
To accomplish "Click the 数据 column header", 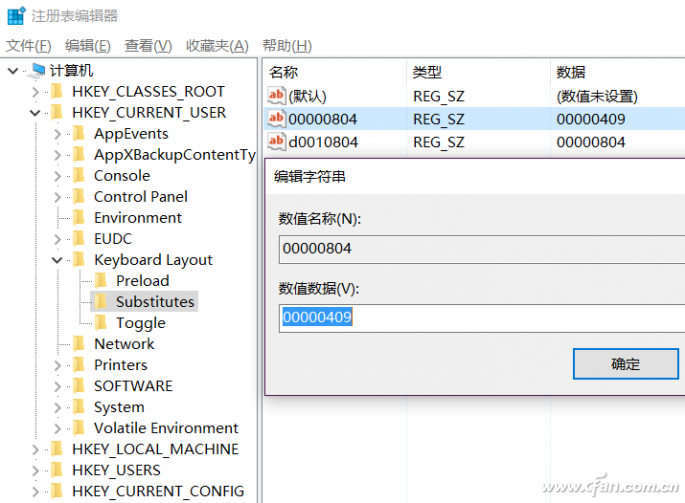I will tap(618, 72).
